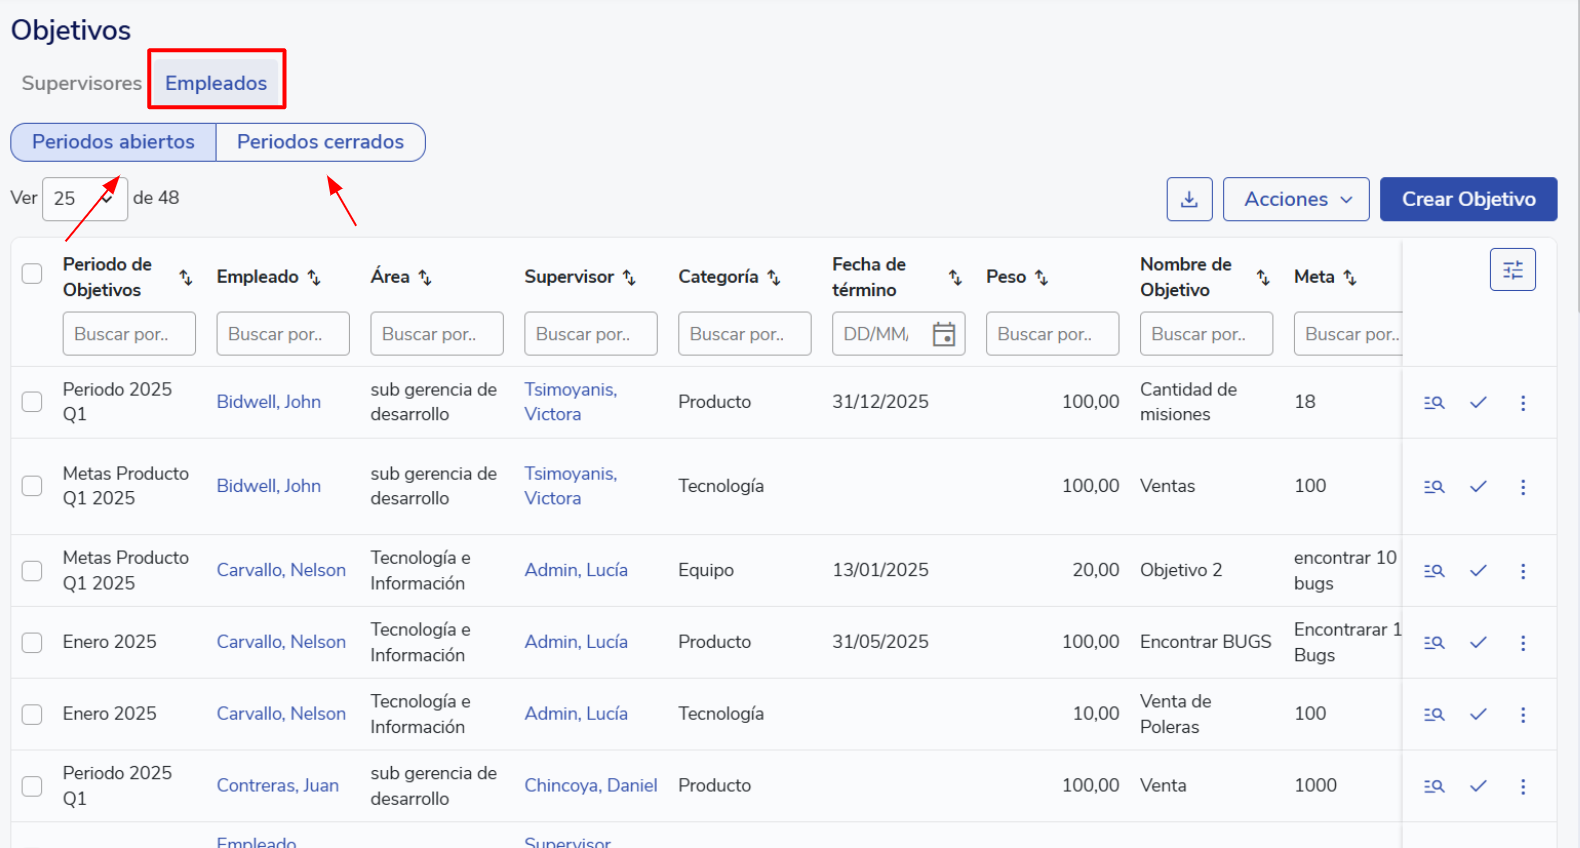Screen dimensions: 1580x848
Task: Click checkmark icon in Ventas objective row
Action: coord(1478,487)
